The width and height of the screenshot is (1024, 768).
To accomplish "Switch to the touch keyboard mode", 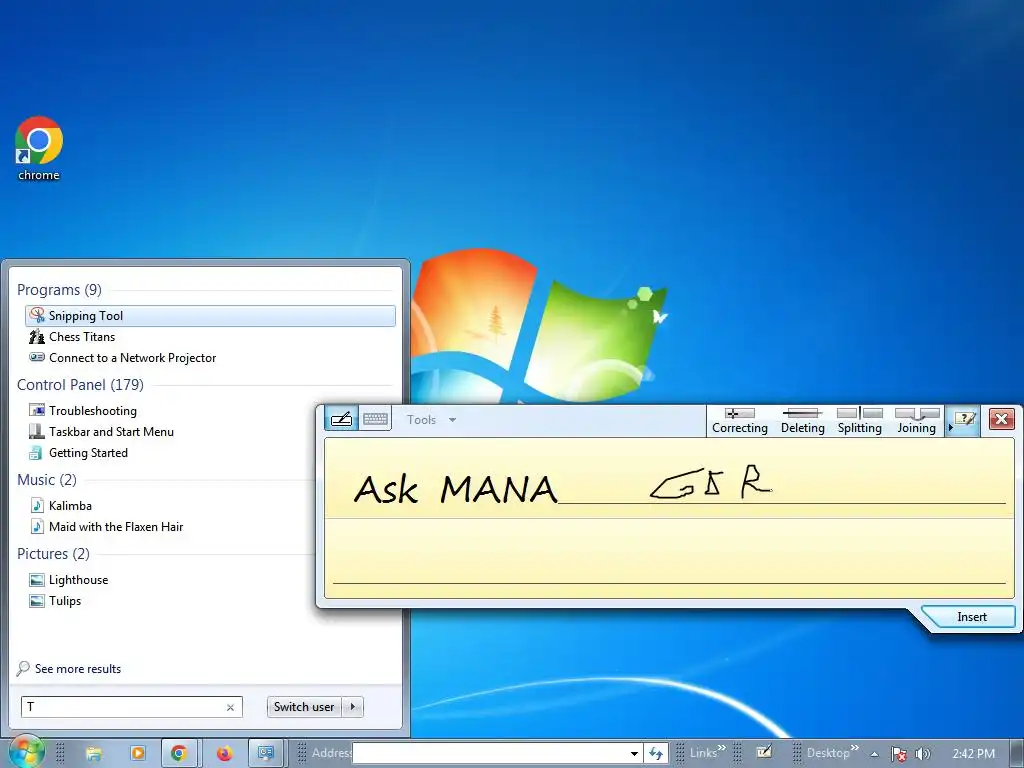I will click(x=375, y=419).
